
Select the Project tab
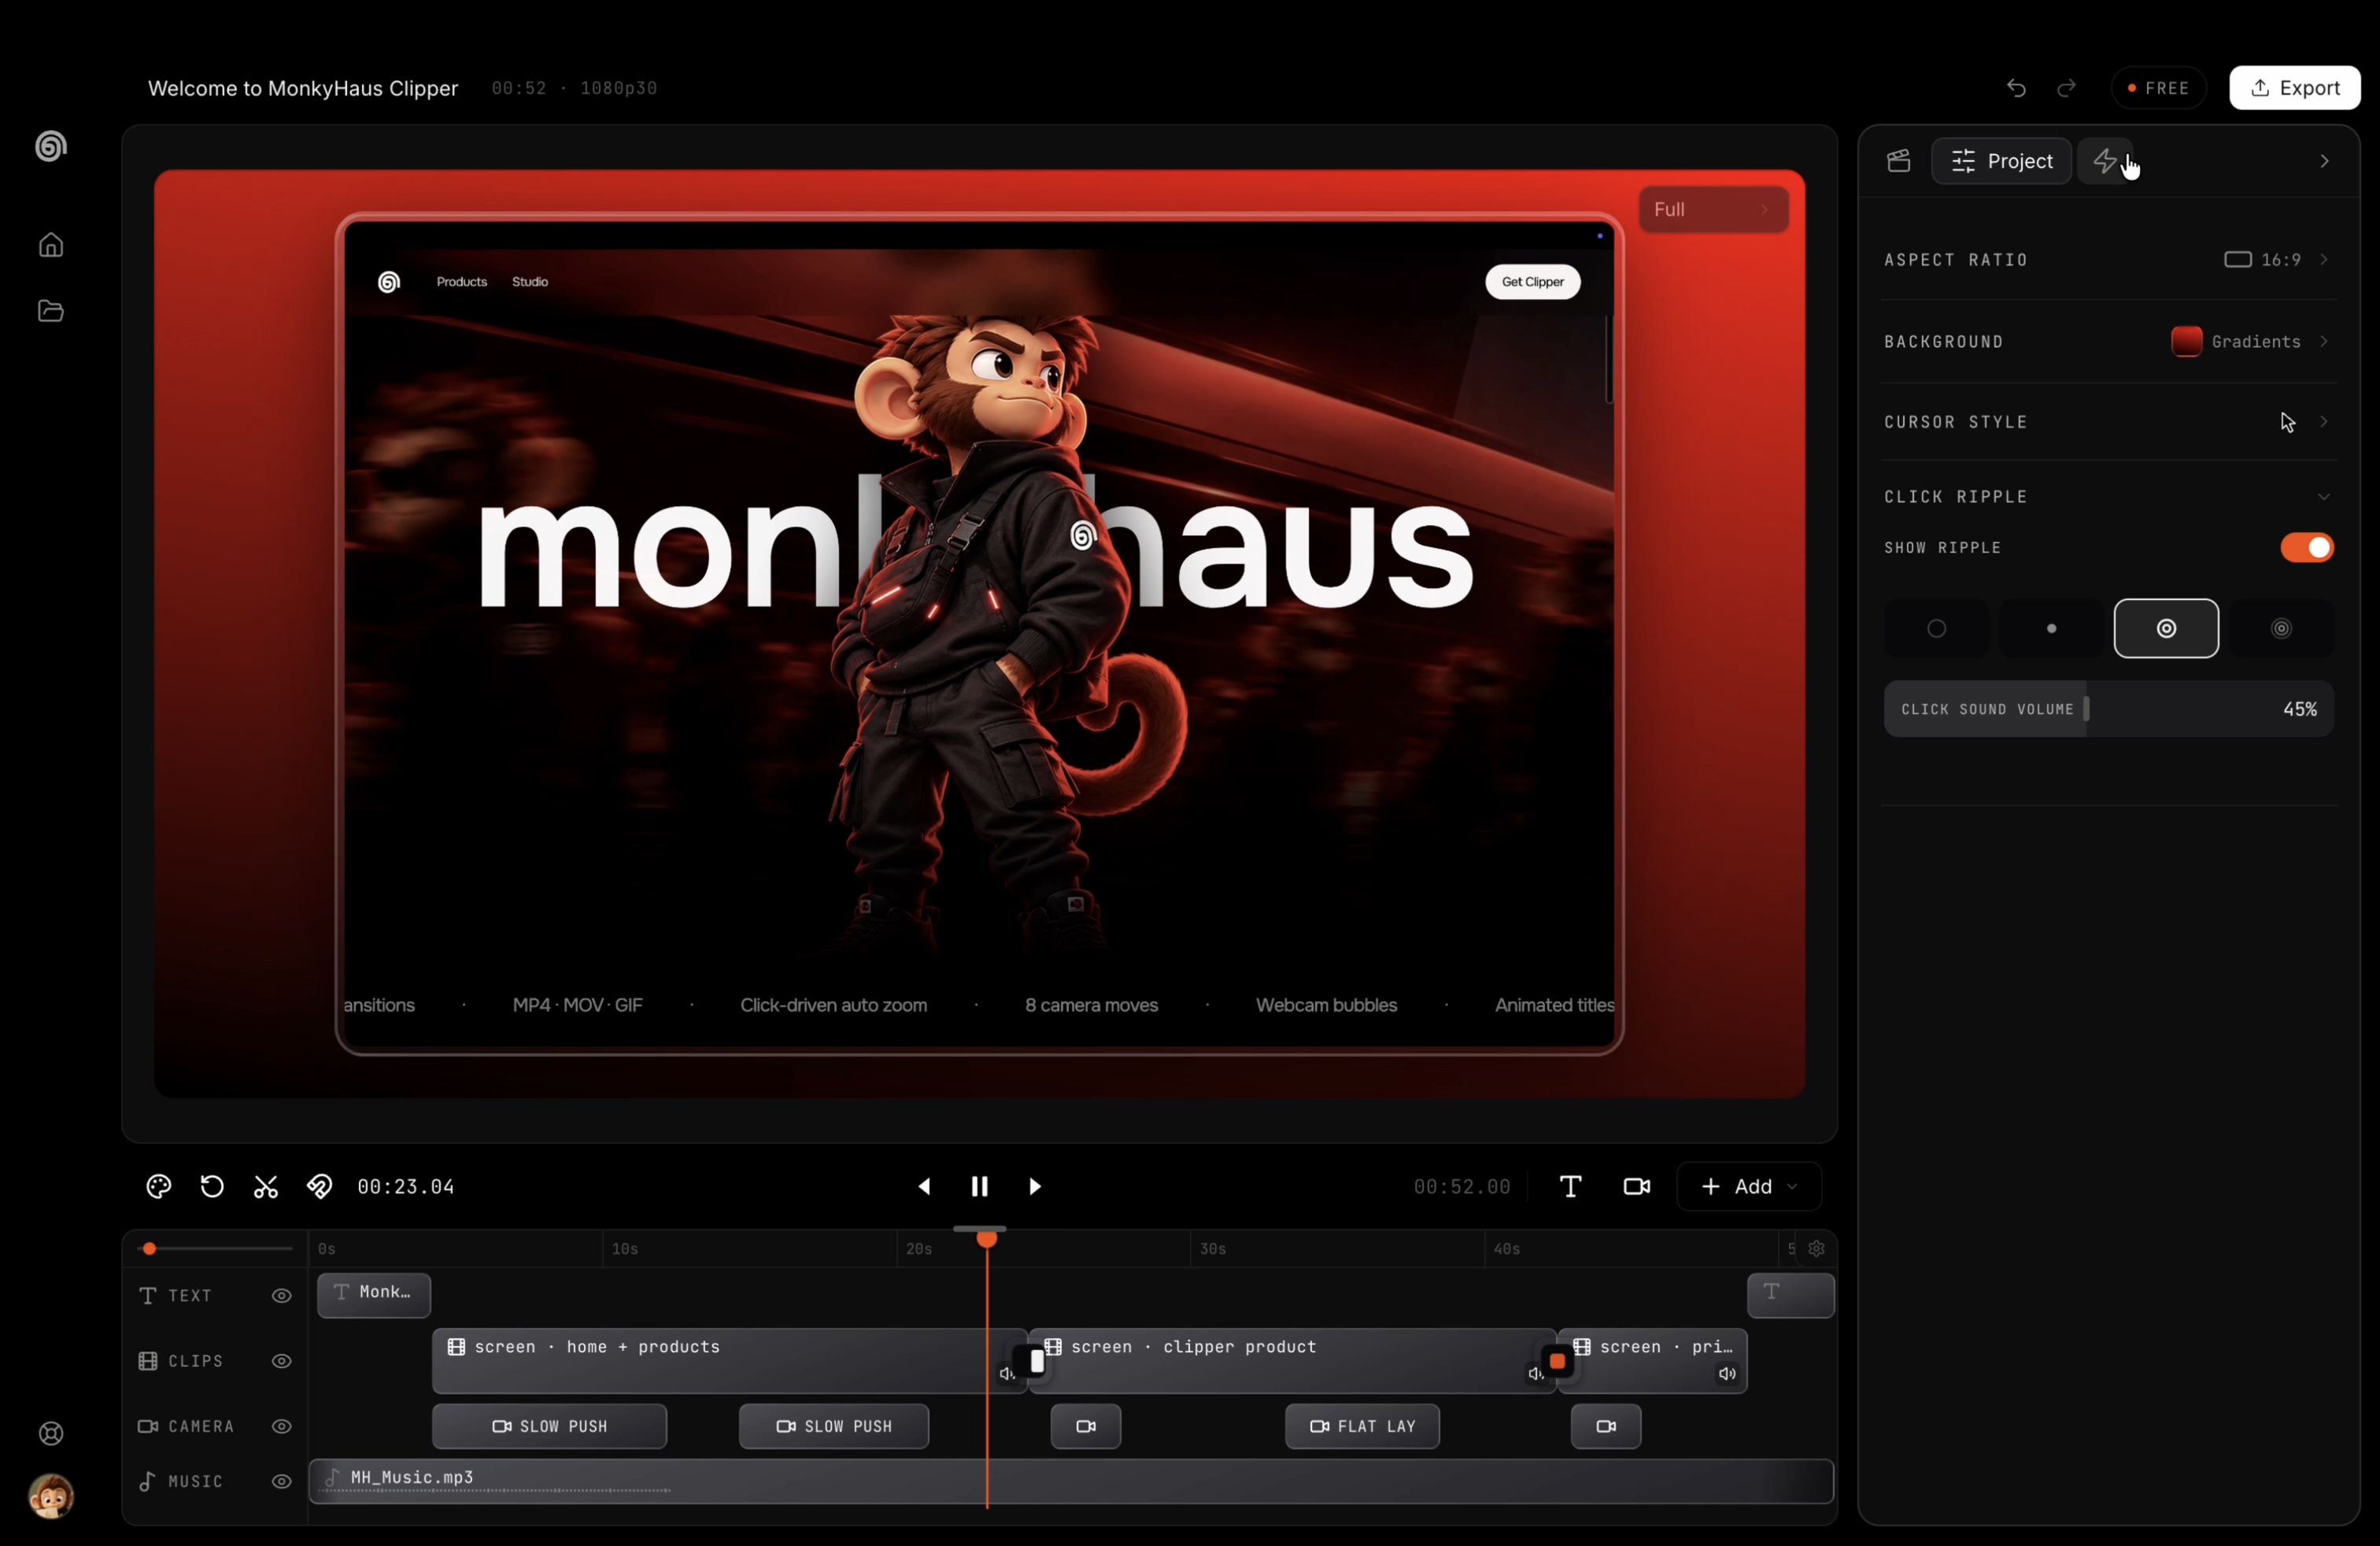(x=2001, y=161)
